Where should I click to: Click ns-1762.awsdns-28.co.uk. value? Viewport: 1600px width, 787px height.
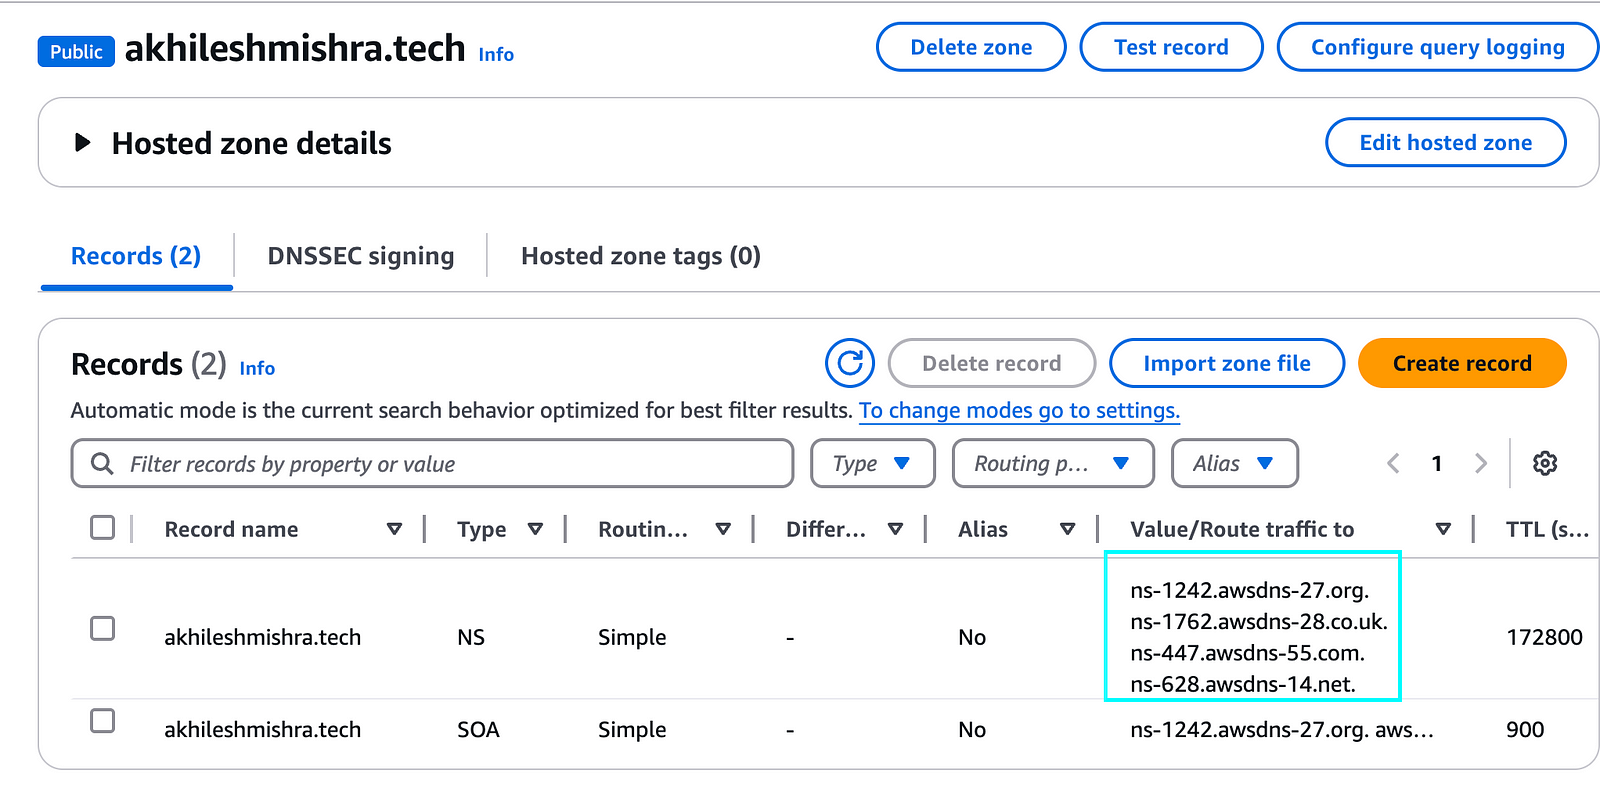[1258, 621]
